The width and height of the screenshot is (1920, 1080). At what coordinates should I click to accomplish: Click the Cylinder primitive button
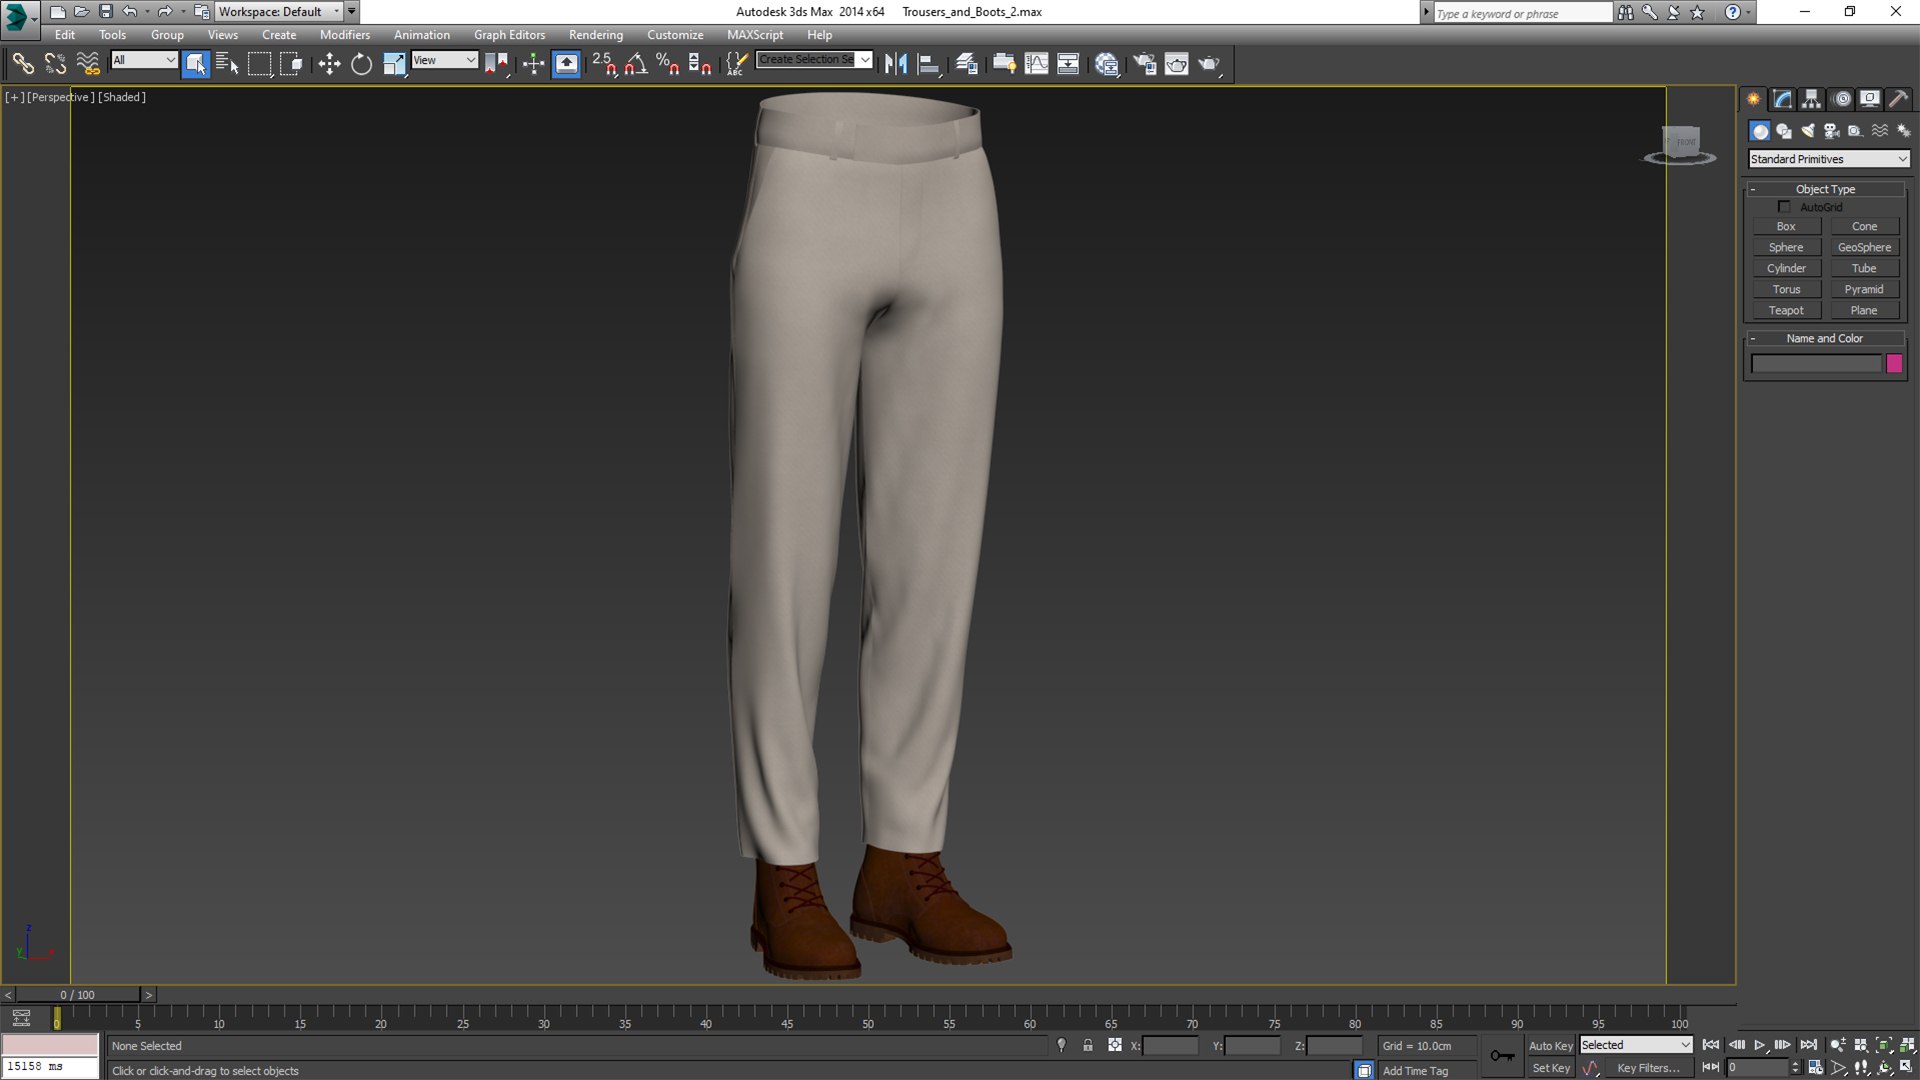point(1786,268)
